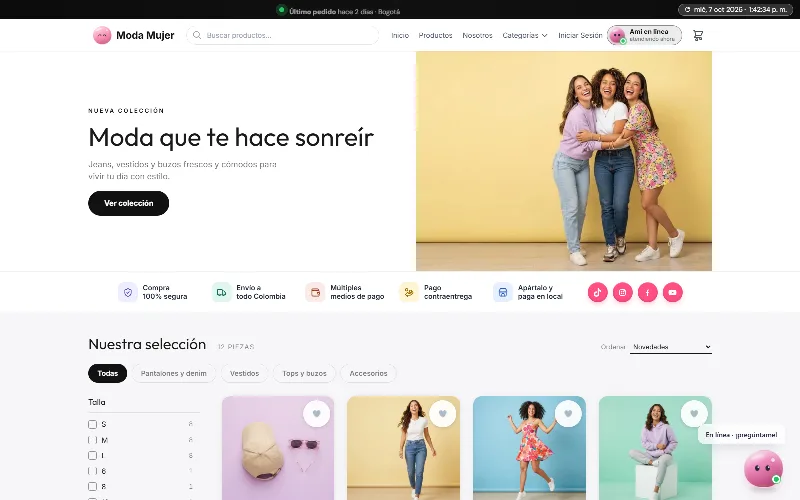Check the size 6 filter
800x500 pixels.
pyautogui.click(x=92, y=471)
